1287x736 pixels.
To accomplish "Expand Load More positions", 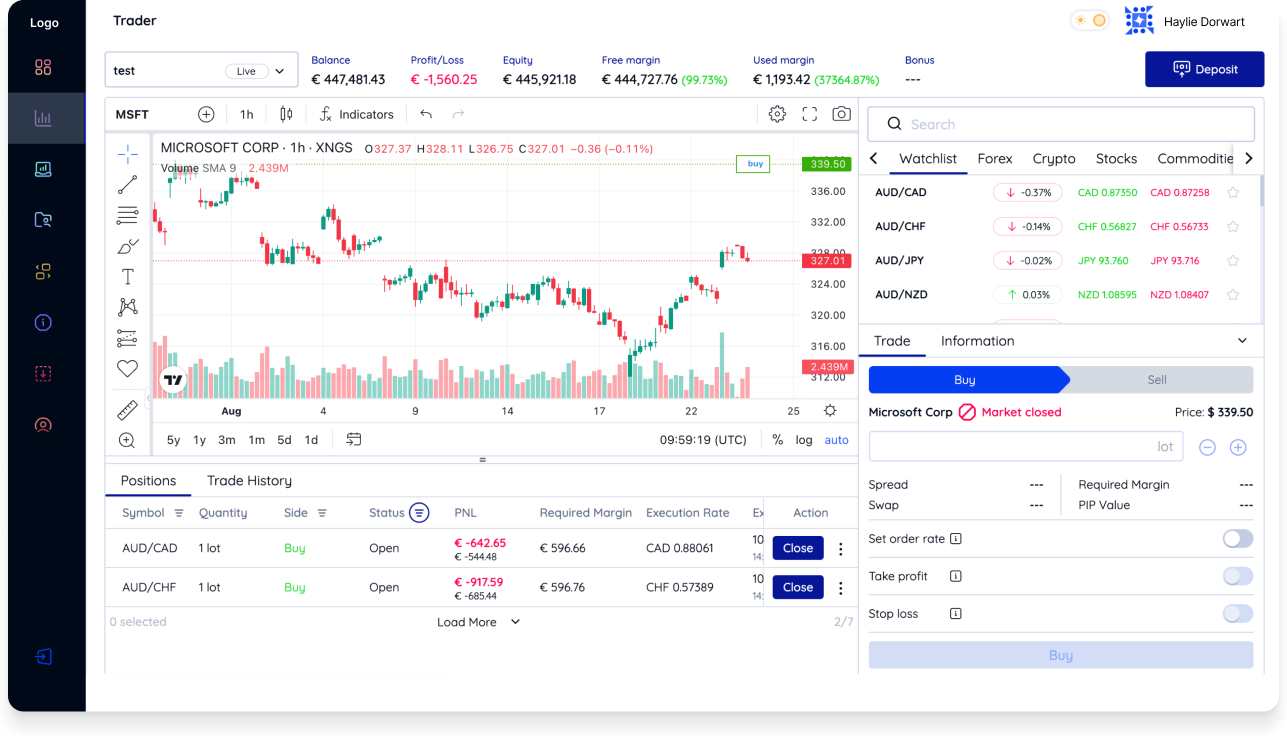I will pos(478,622).
